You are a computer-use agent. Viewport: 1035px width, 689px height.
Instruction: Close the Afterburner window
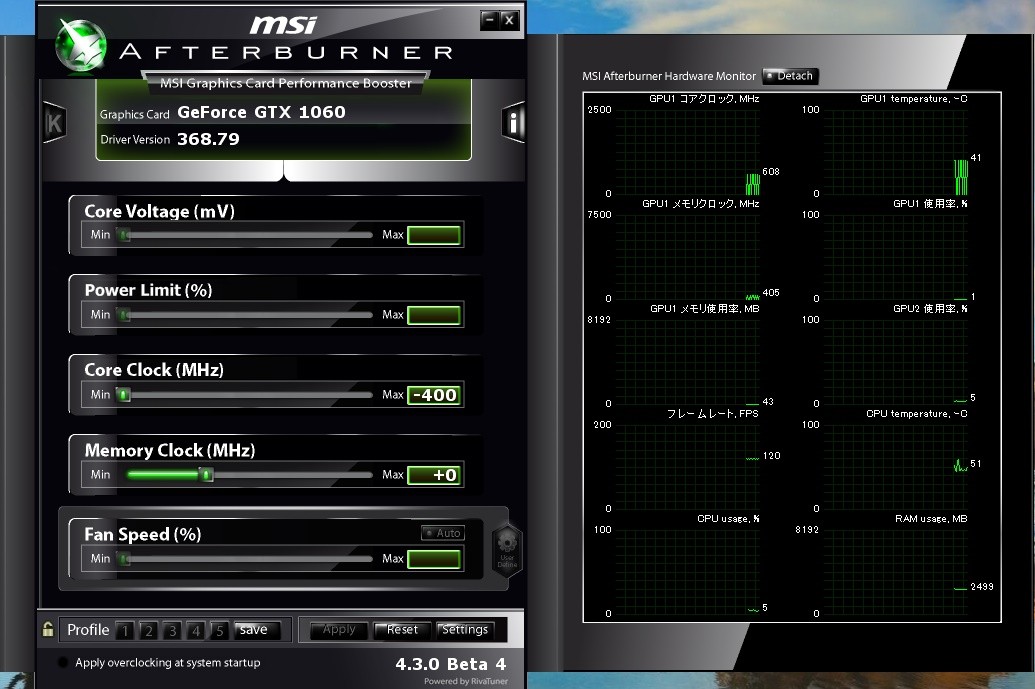tap(509, 20)
